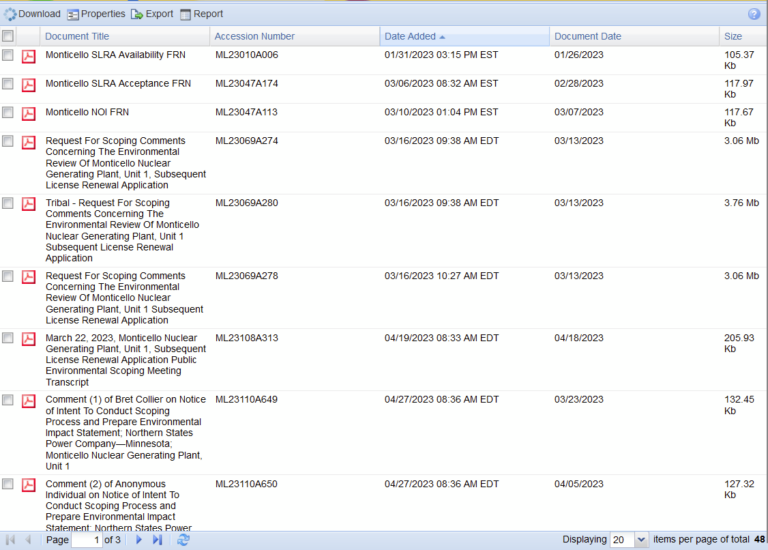Screen dimensions: 768x550
Task: Select checkbox for March 22 meeting transcript
Action: (x=8, y=338)
